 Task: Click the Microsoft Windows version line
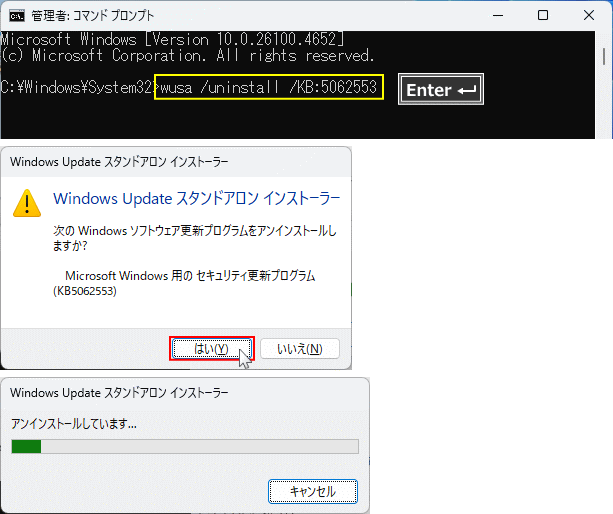(x=173, y=39)
